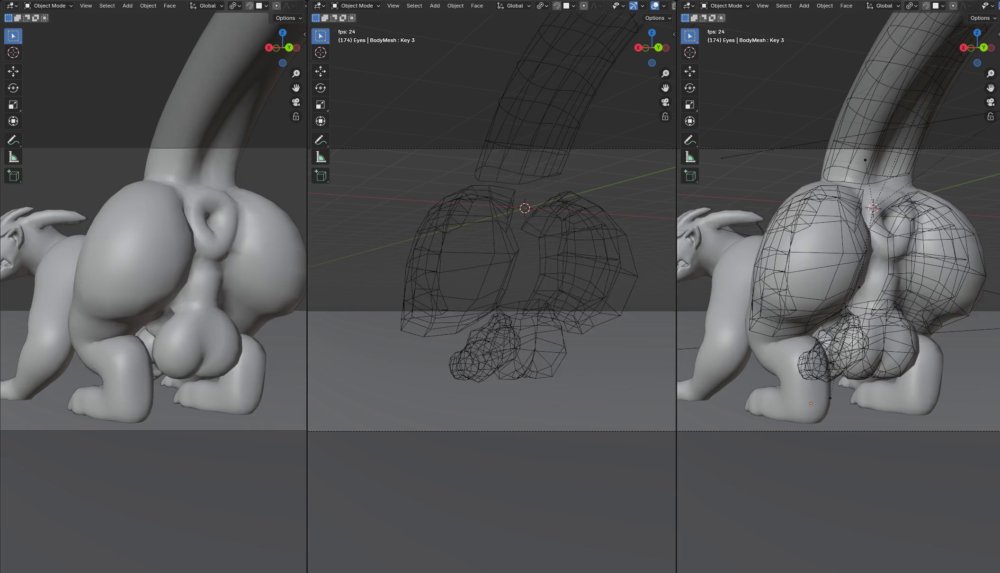
Task: Open visibility filter dropdown in middle viewport
Action: tap(617, 6)
